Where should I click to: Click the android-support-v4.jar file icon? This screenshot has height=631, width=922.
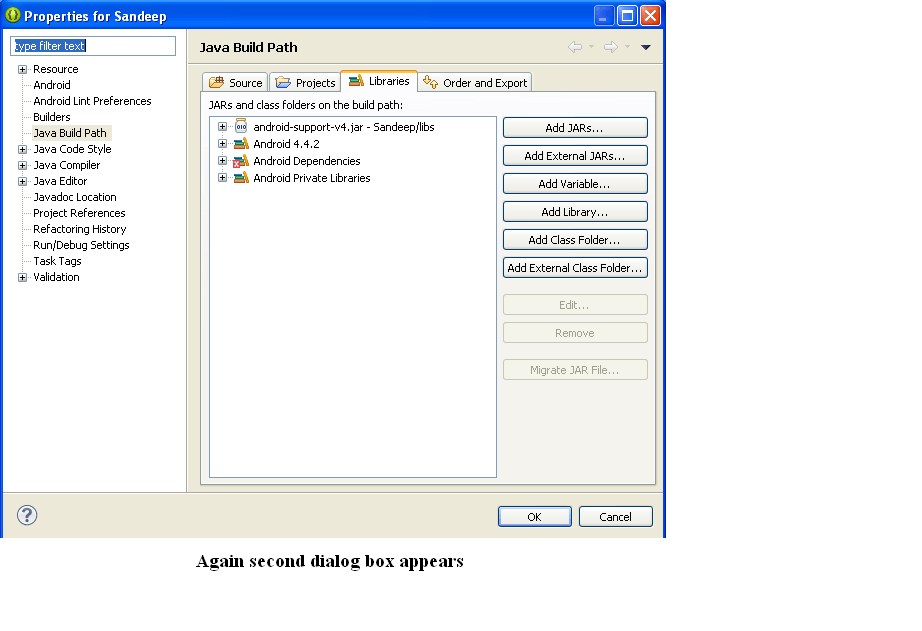[241, 127]
